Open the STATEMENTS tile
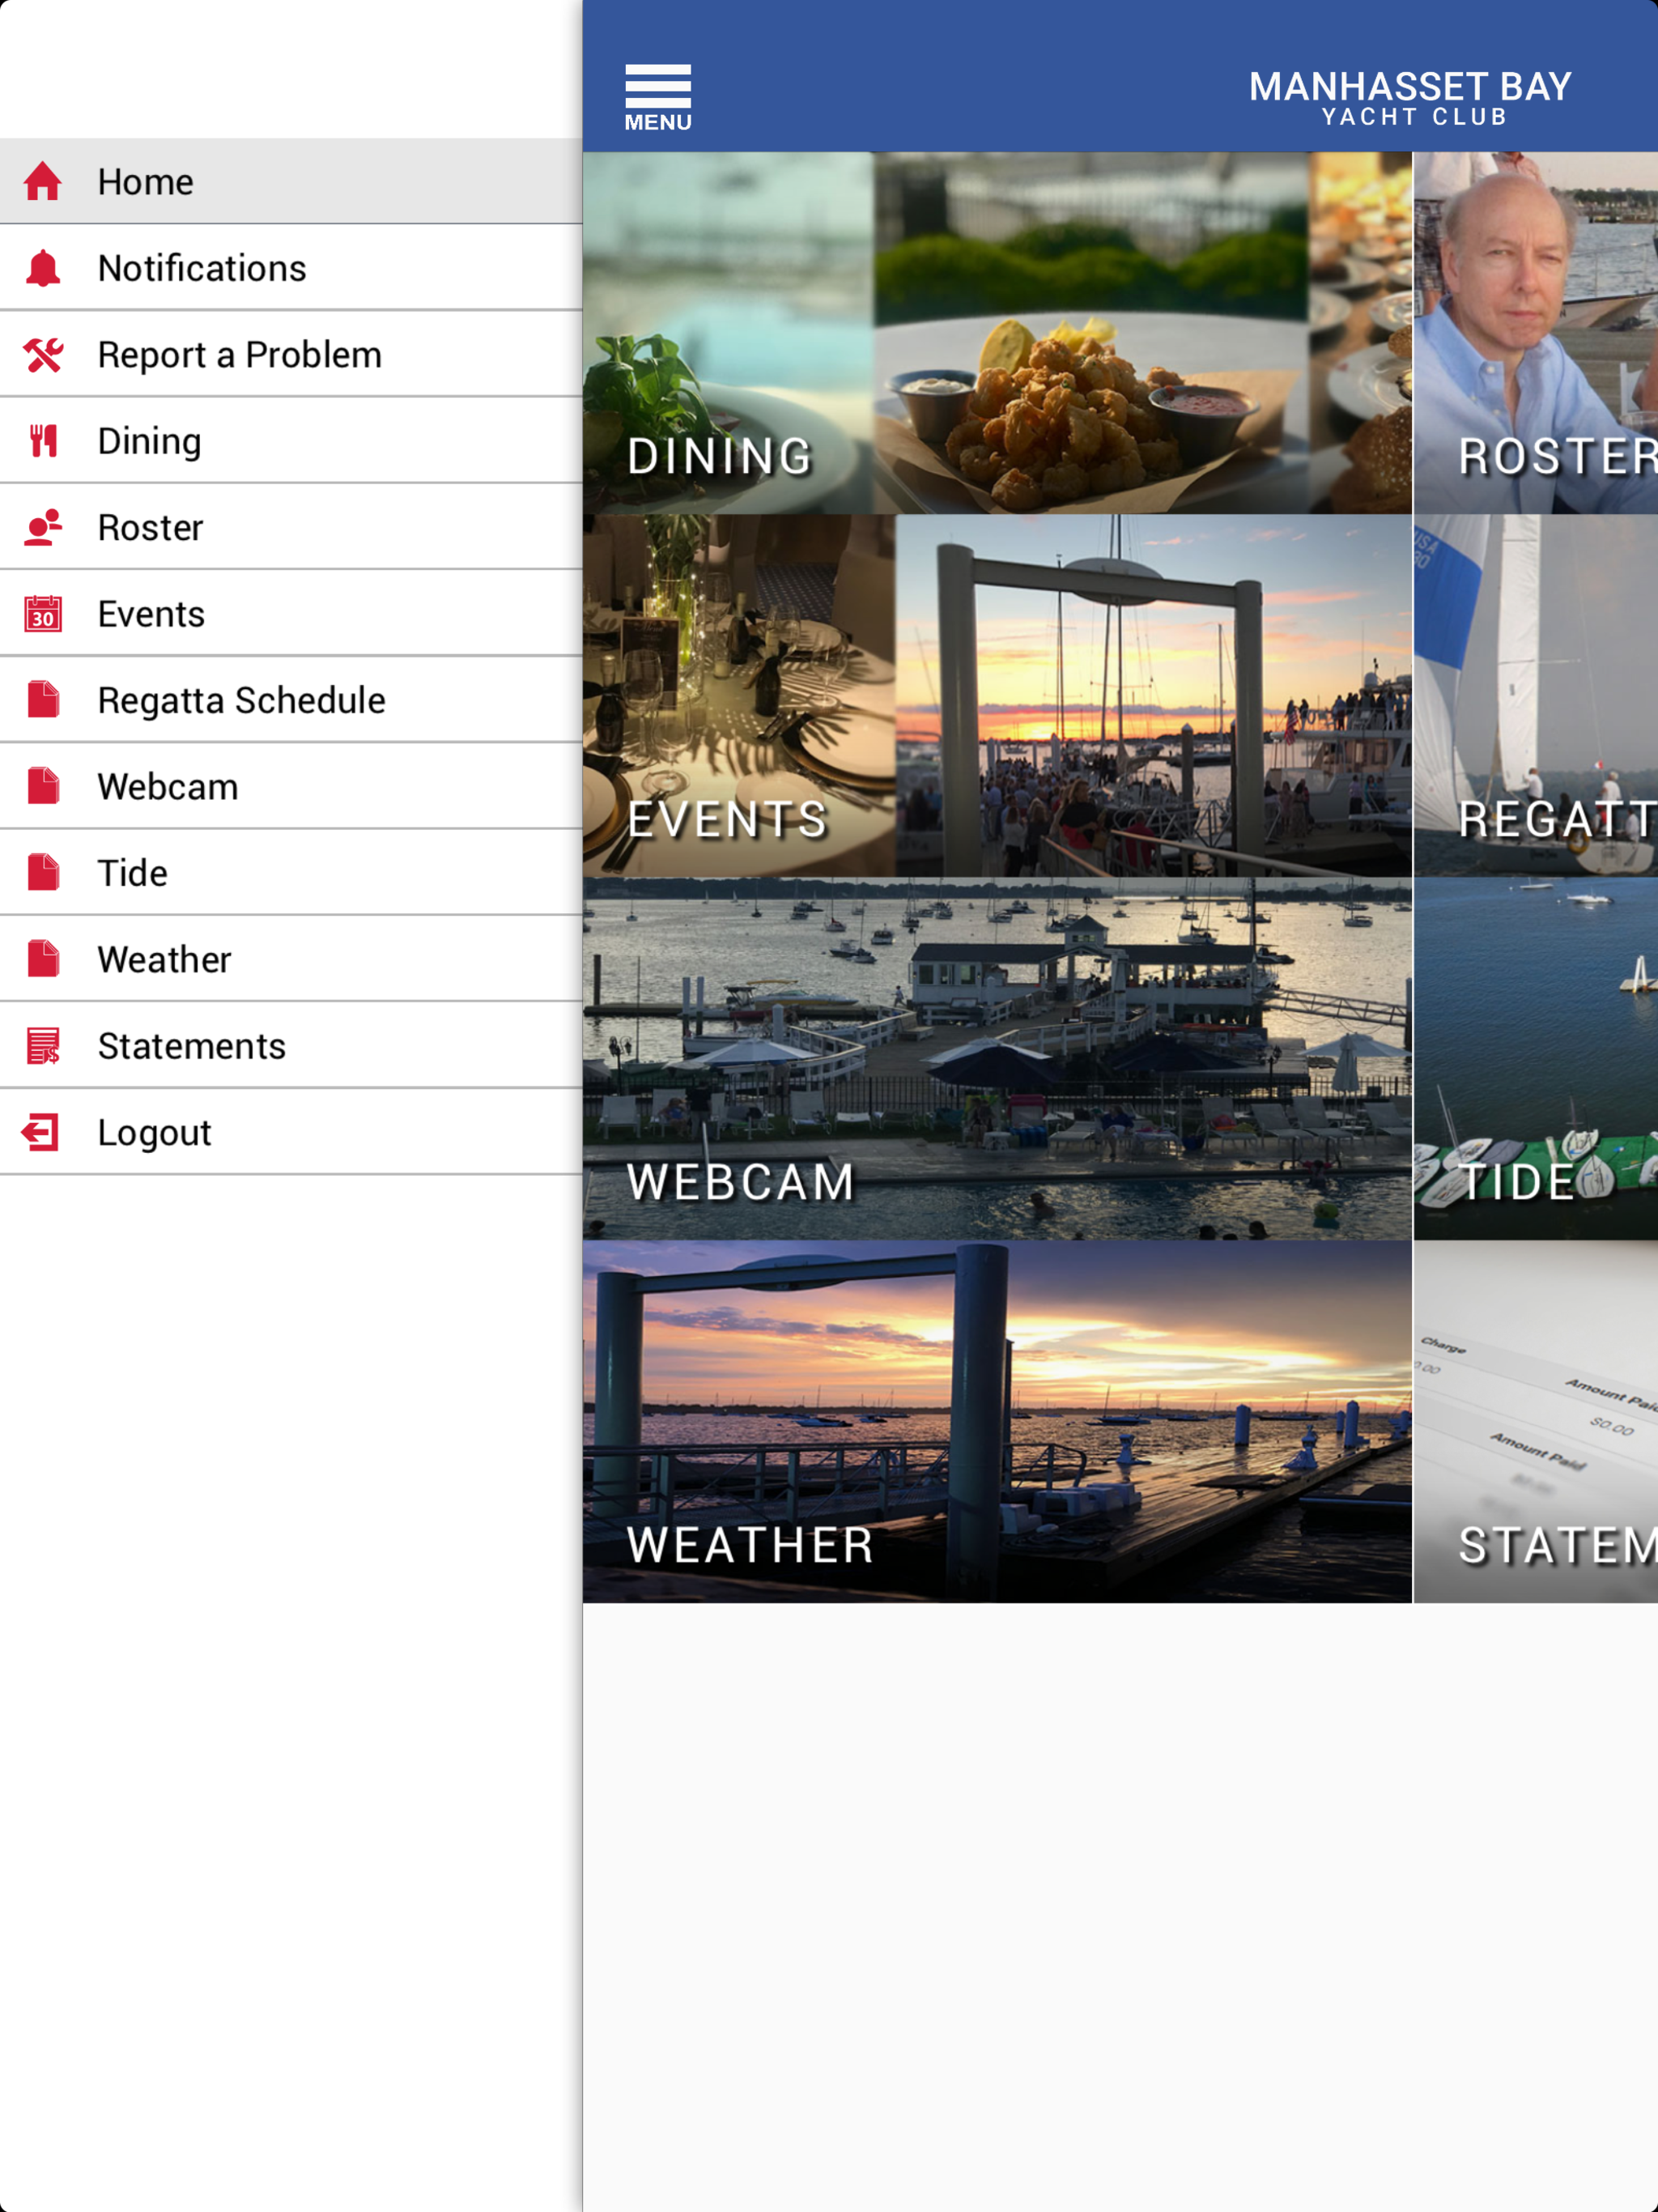This screenshot has width=1658, height=2212. point(1536,1422)
